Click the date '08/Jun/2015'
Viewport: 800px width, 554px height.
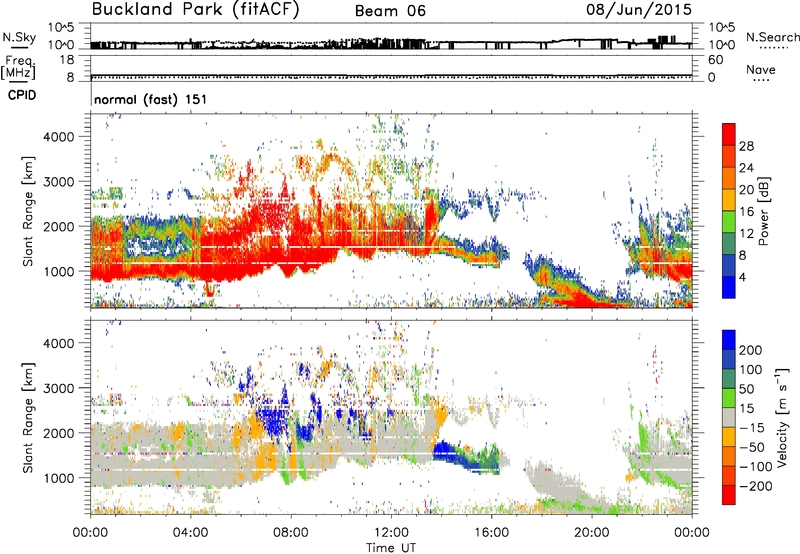[x=639, y=9]
